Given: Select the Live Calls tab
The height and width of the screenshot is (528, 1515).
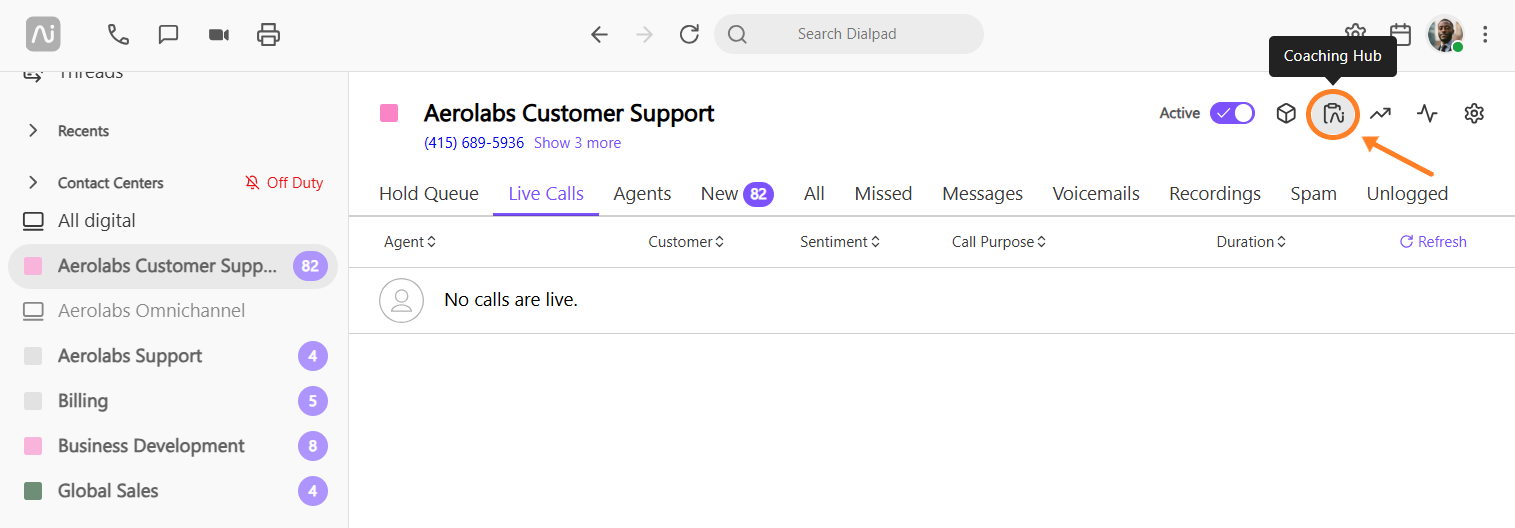Looking at the screenshot, I should point(546,194).
